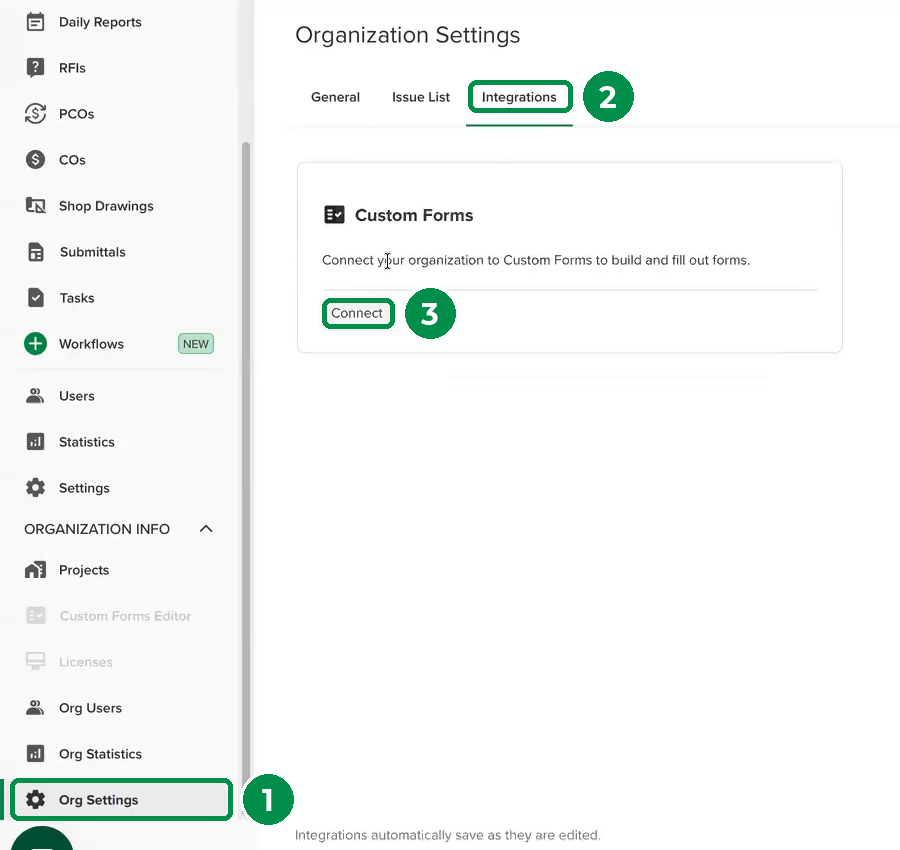Open Org Settings label
This screenshot has width=900, height=850.
coord(99,799)
